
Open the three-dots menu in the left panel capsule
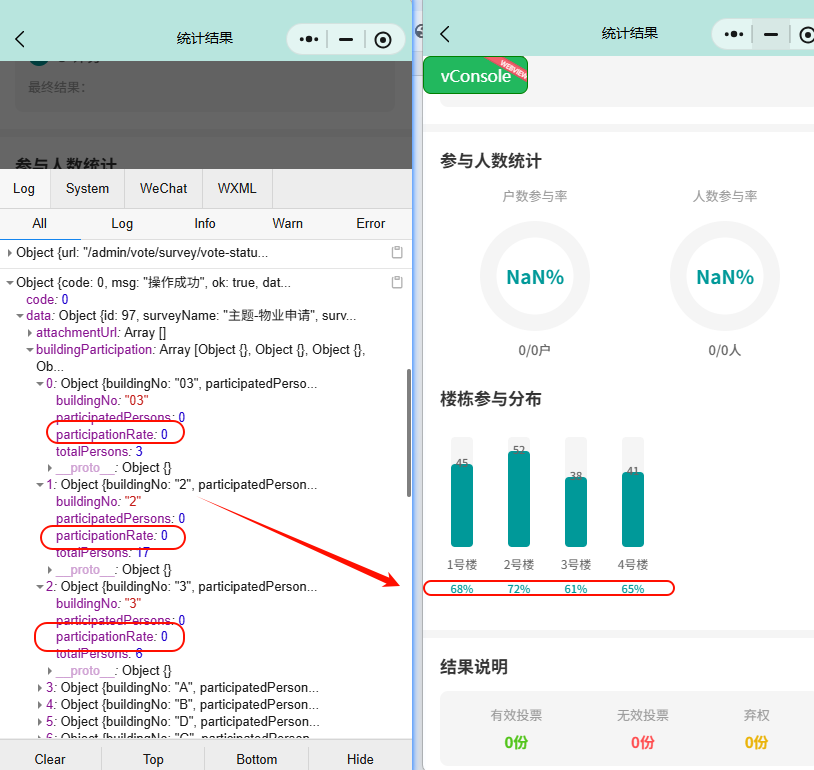tap(309, 39)
